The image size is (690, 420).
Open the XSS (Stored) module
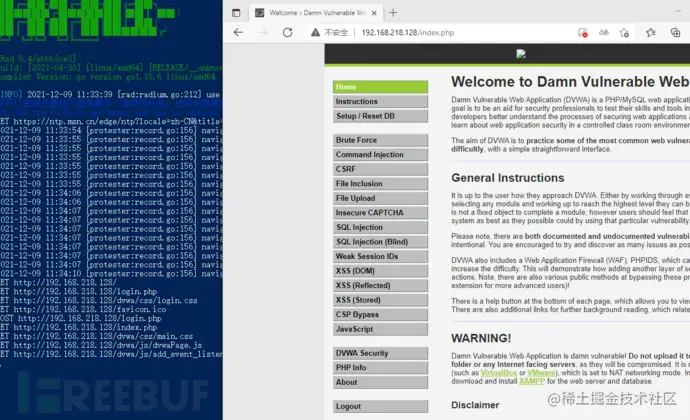click(380, 300)
